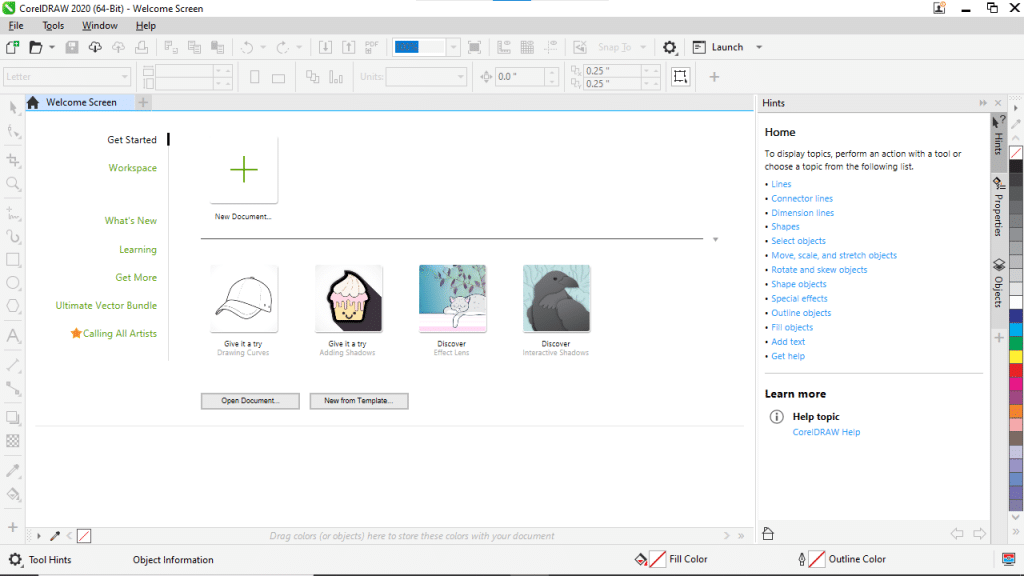Open Options via the gear icon

tap(669, 47)
